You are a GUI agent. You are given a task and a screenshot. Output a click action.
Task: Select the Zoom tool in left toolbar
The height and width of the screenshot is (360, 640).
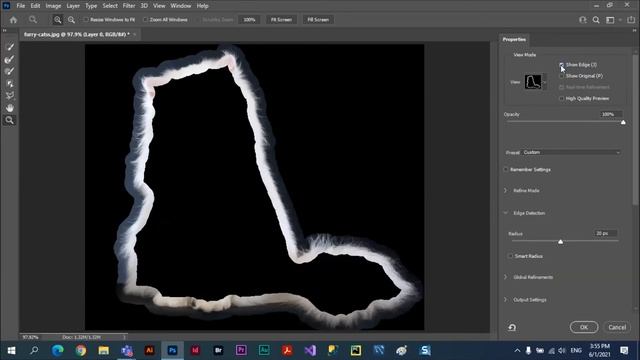point(9,120)
